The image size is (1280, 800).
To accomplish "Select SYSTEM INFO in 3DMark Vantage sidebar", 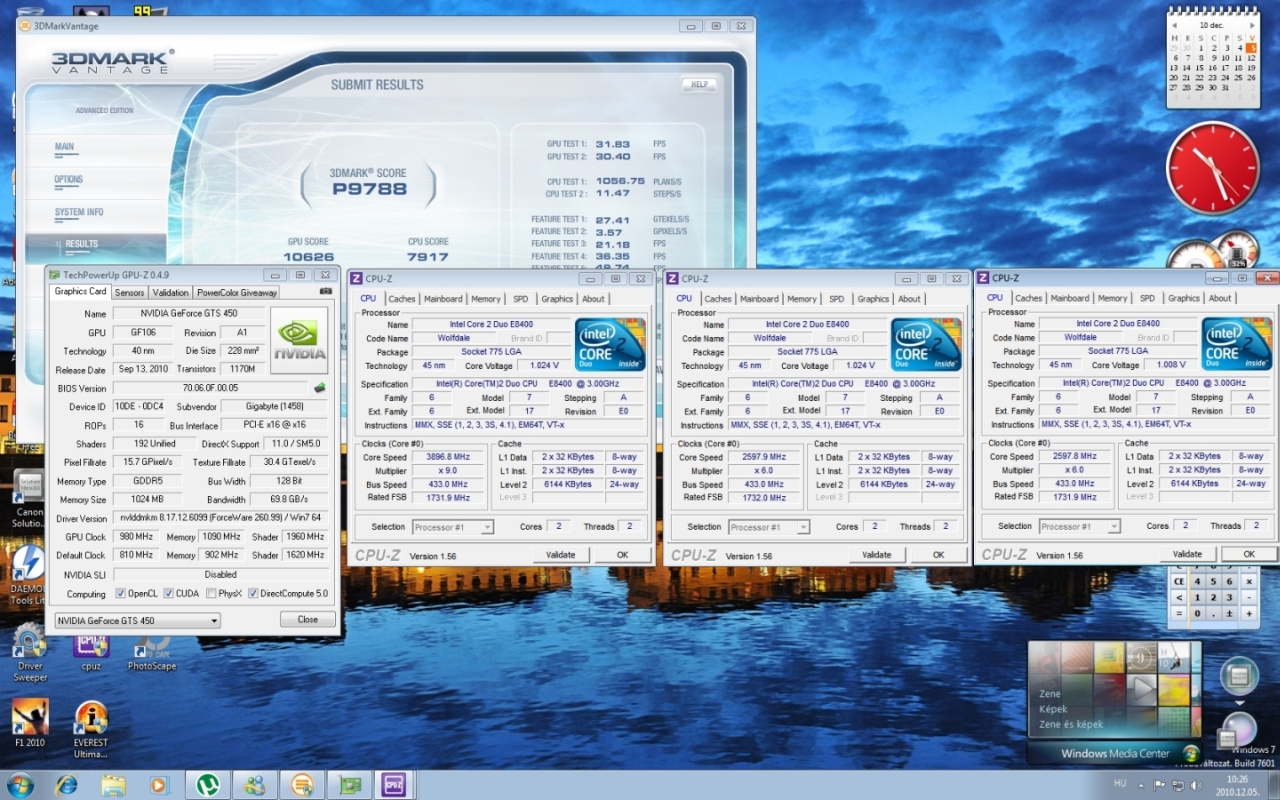I will tap(79, 212).
